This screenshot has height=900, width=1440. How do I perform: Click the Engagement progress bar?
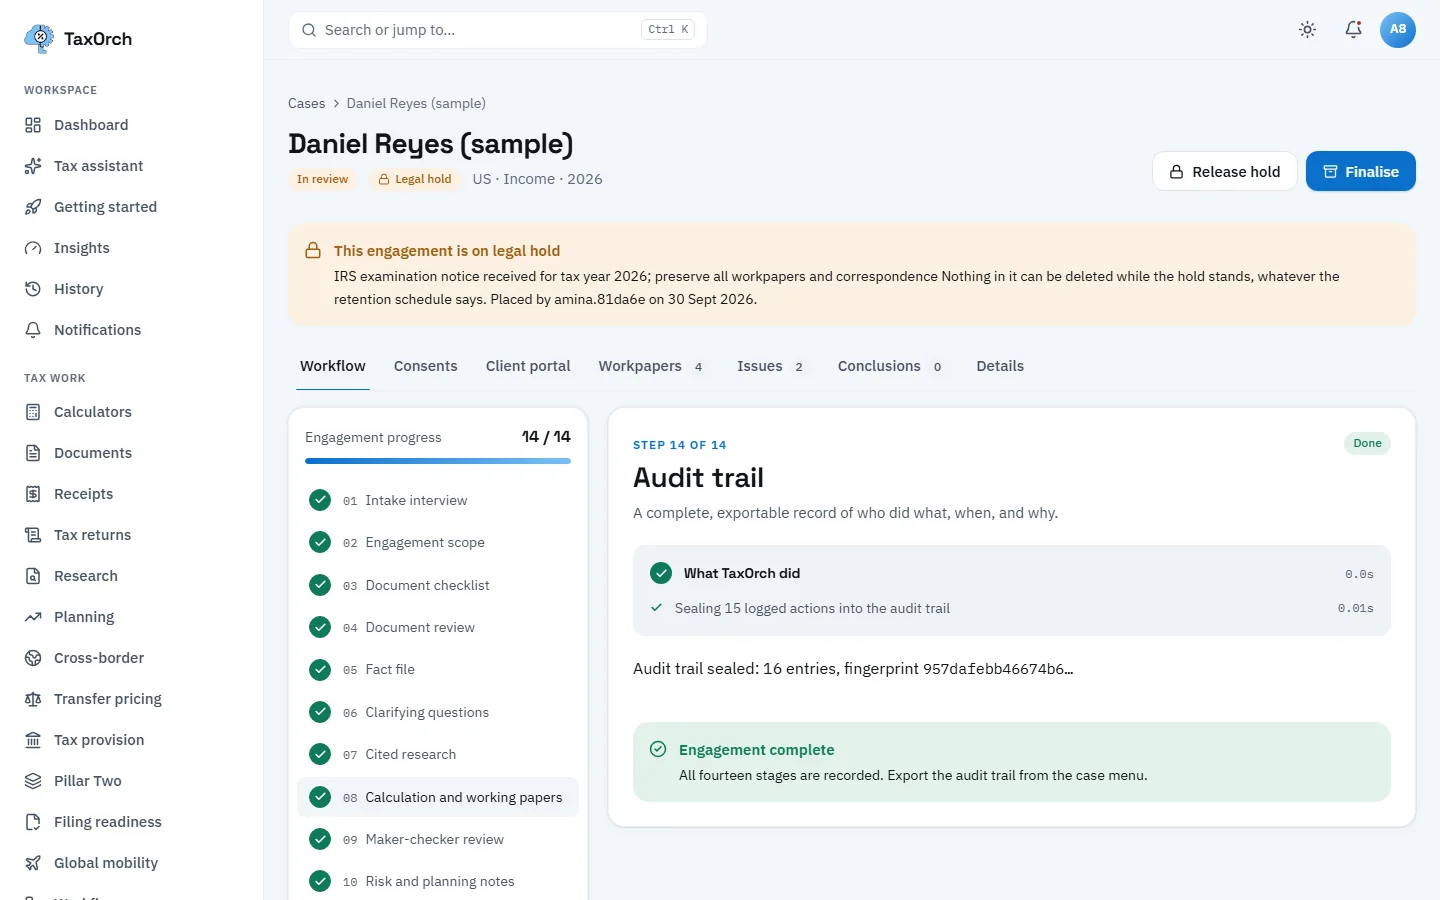(438, 461)
